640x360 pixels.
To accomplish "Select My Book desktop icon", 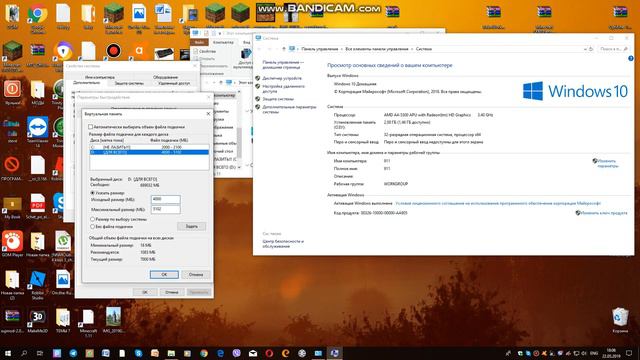I will 12,208.
